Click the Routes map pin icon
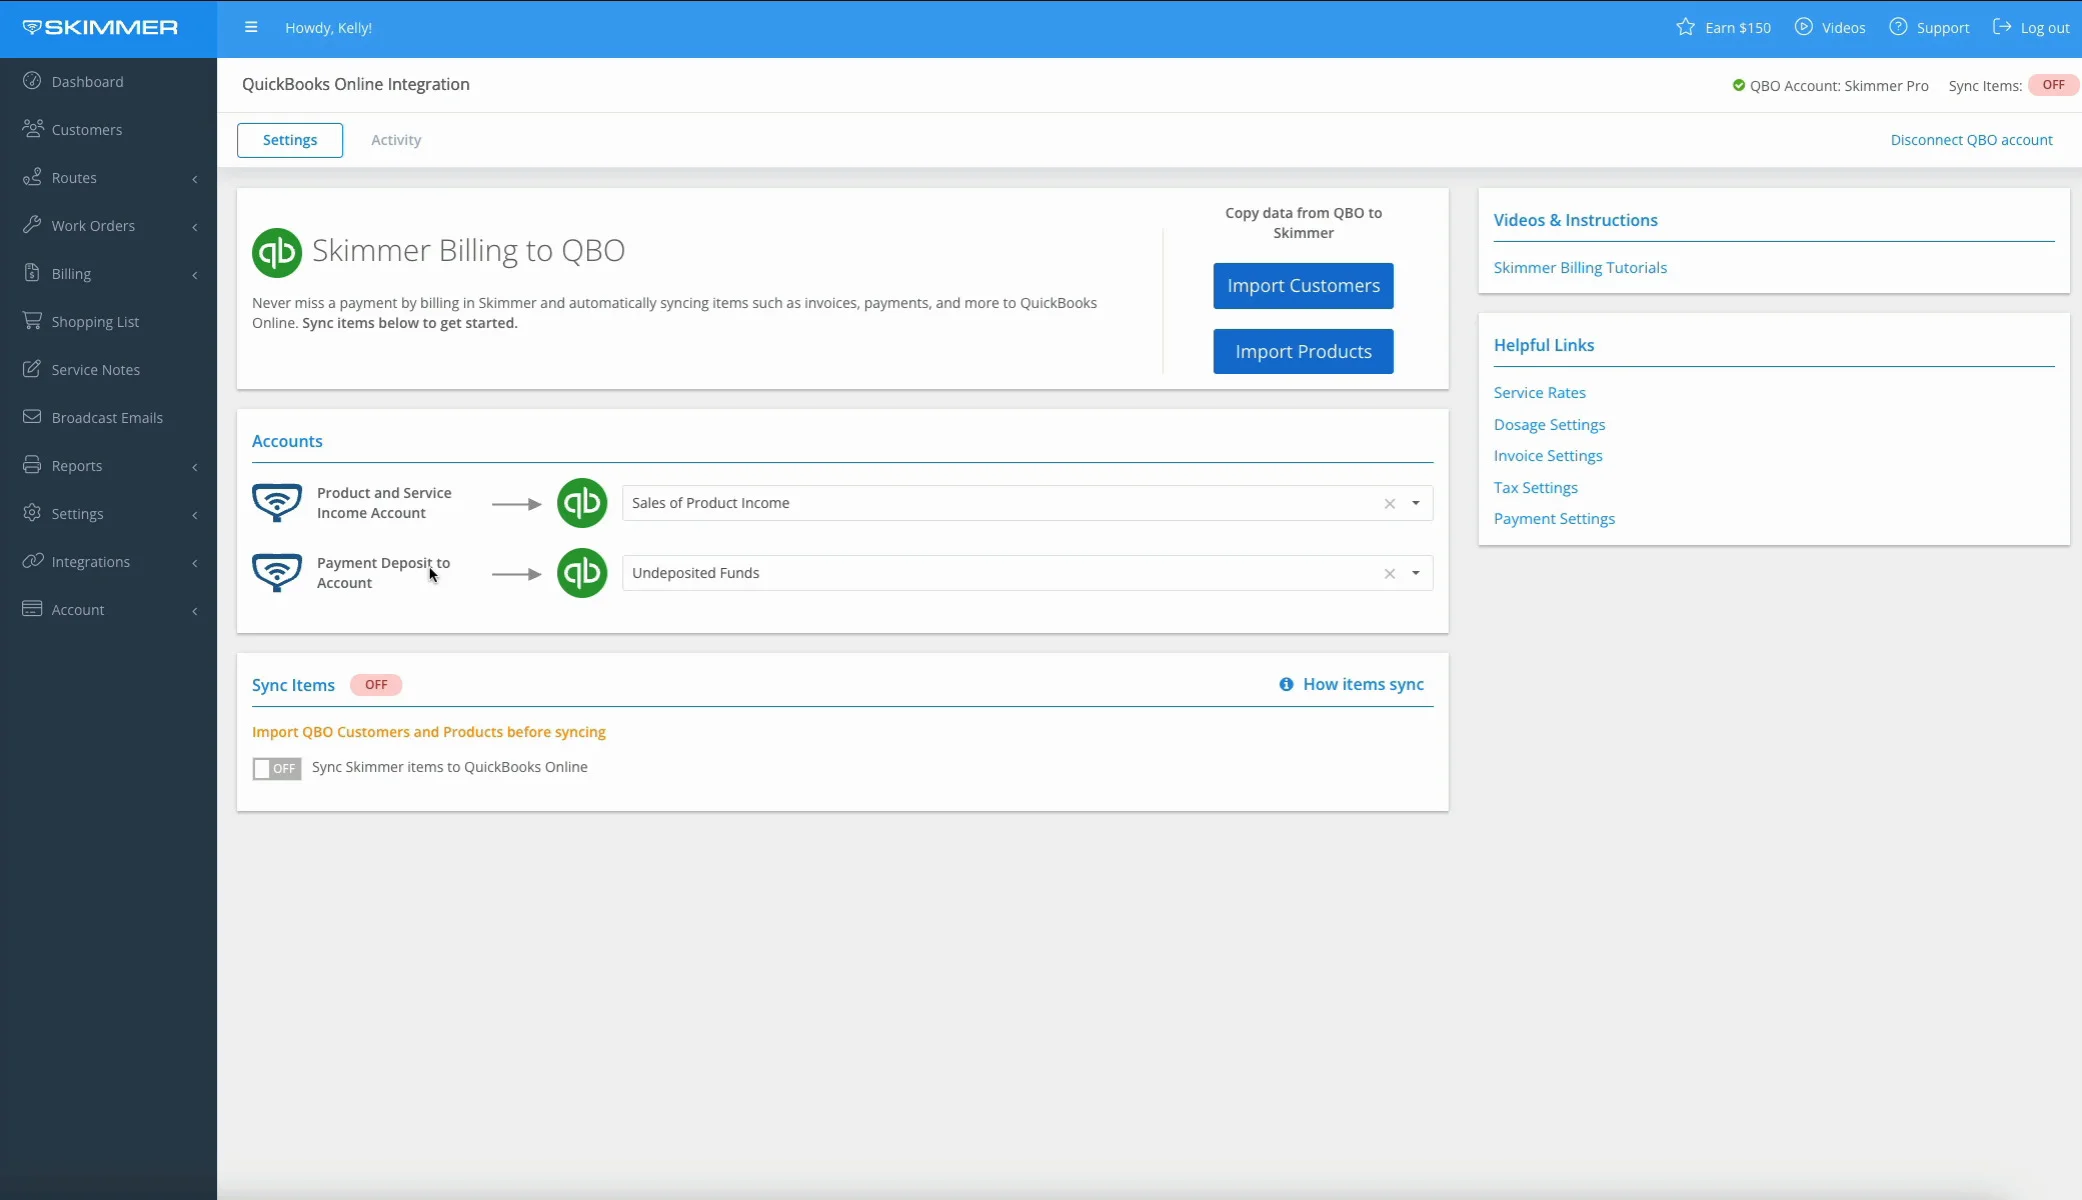Image resolution: width=2082 pixels, height=1200 pixels. (x=32, y=177)
